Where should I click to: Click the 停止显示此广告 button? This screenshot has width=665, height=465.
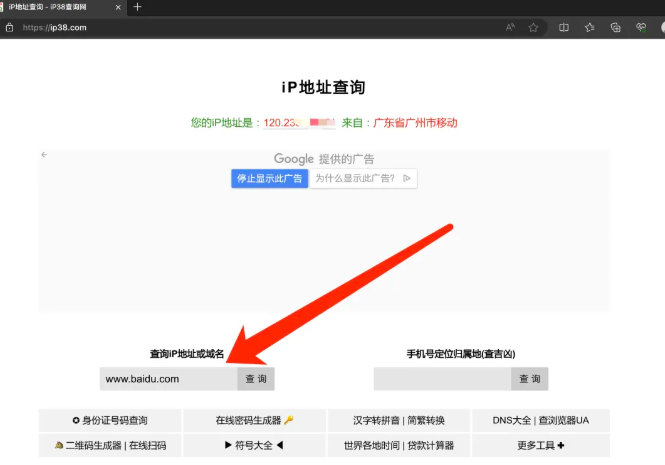coord(270,179)
